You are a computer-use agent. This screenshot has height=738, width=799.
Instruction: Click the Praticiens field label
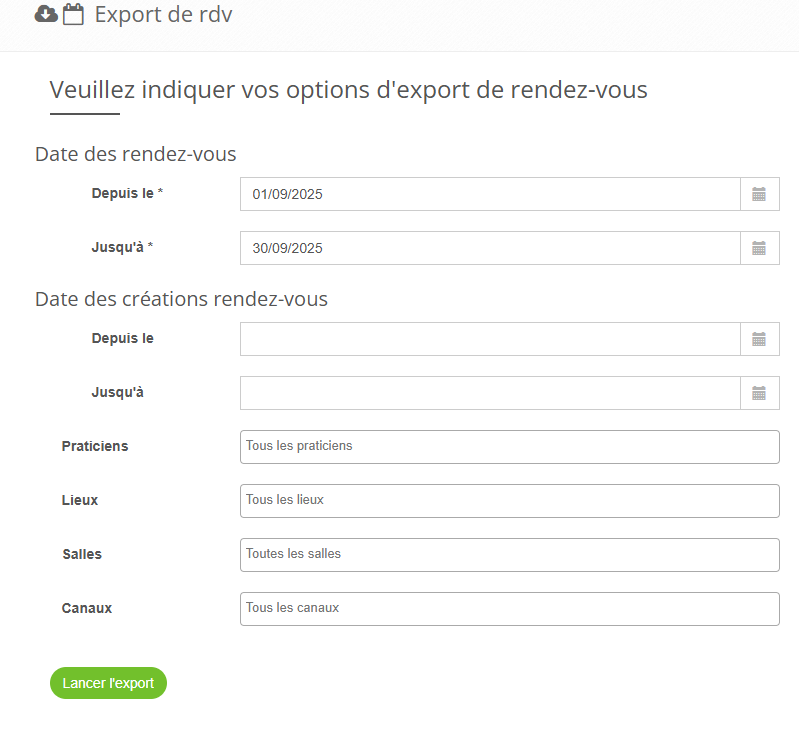click(x=95, y=446)
